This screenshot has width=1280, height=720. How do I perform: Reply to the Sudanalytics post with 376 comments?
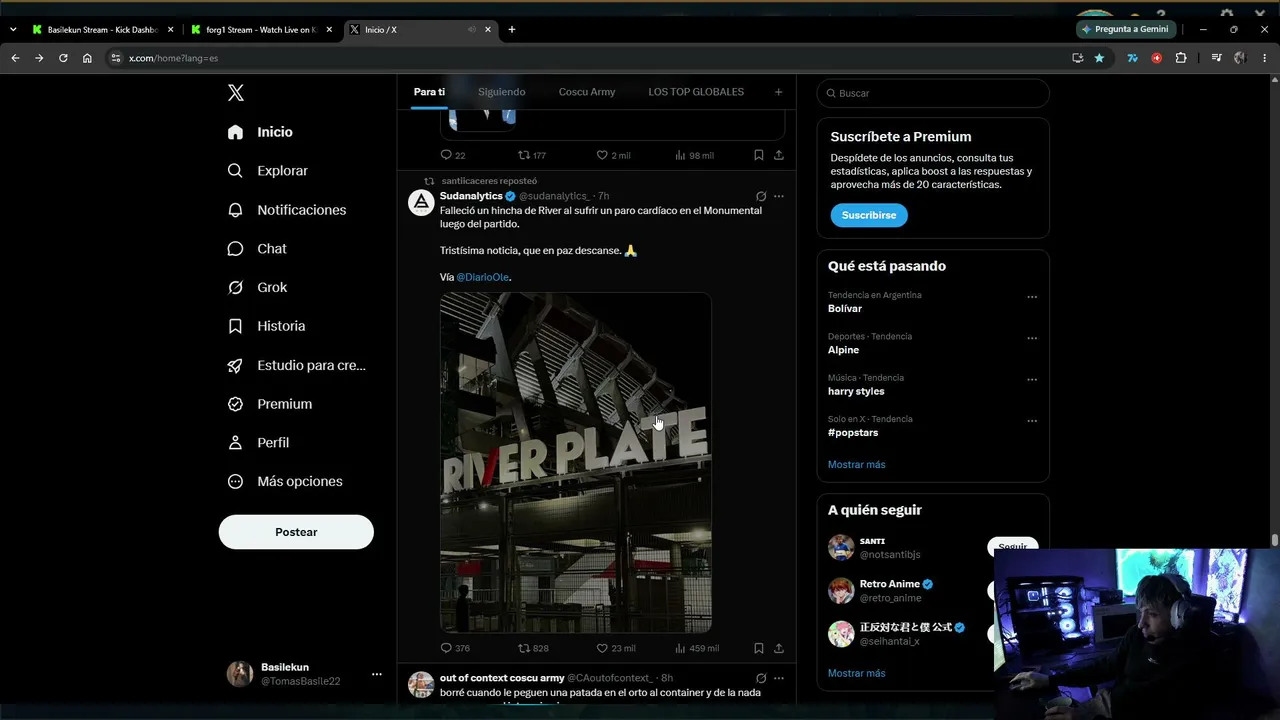pos(455,648)
